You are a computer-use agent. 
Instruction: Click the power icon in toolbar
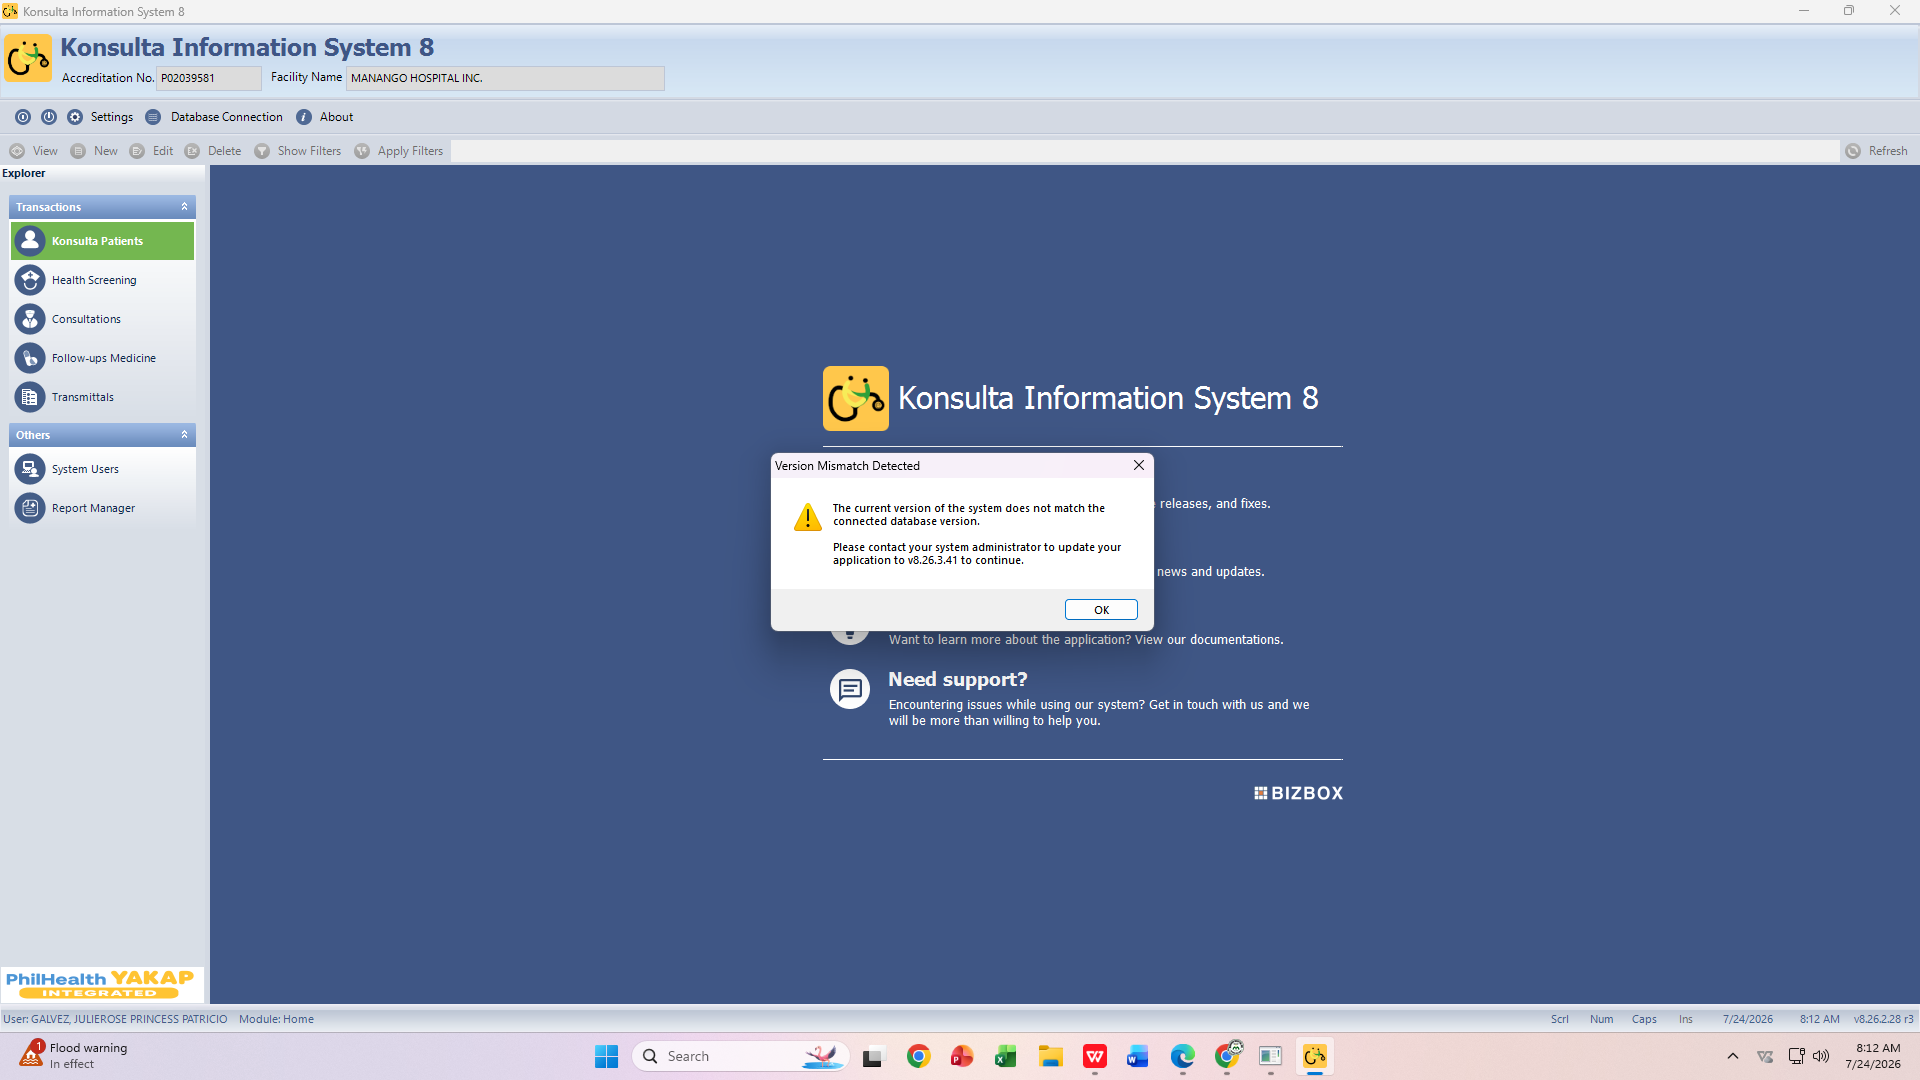pyautogui.click(x=49, y=117)
